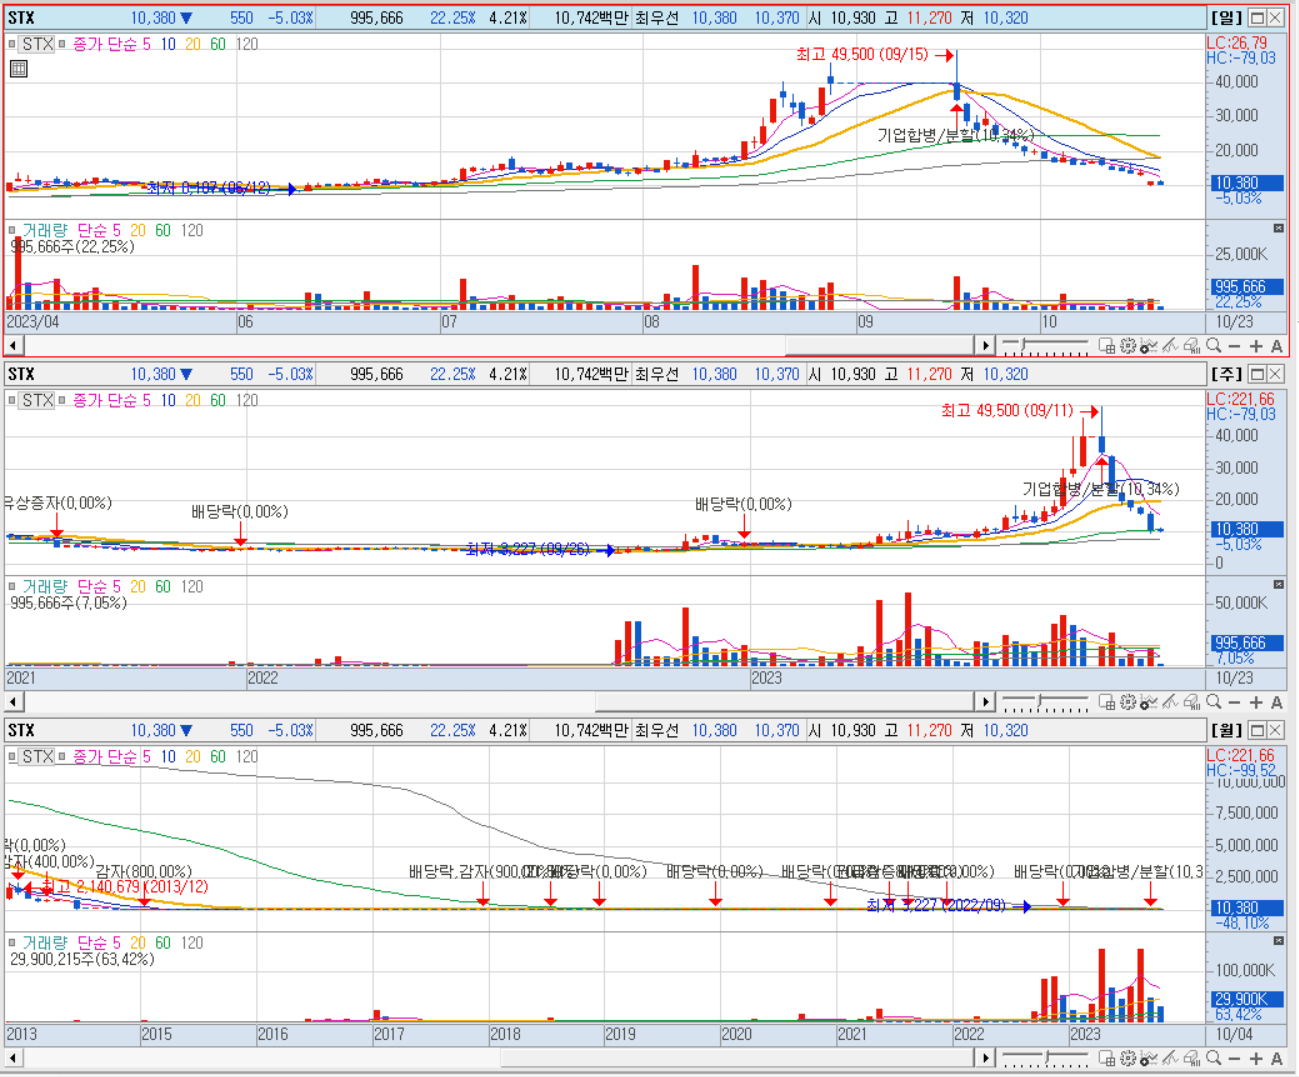This screenshot has height=1077, width=1299.
Task: Toggle the 종가 단순 moving average marker in the weekly chart
Action: tap(62, 400)
